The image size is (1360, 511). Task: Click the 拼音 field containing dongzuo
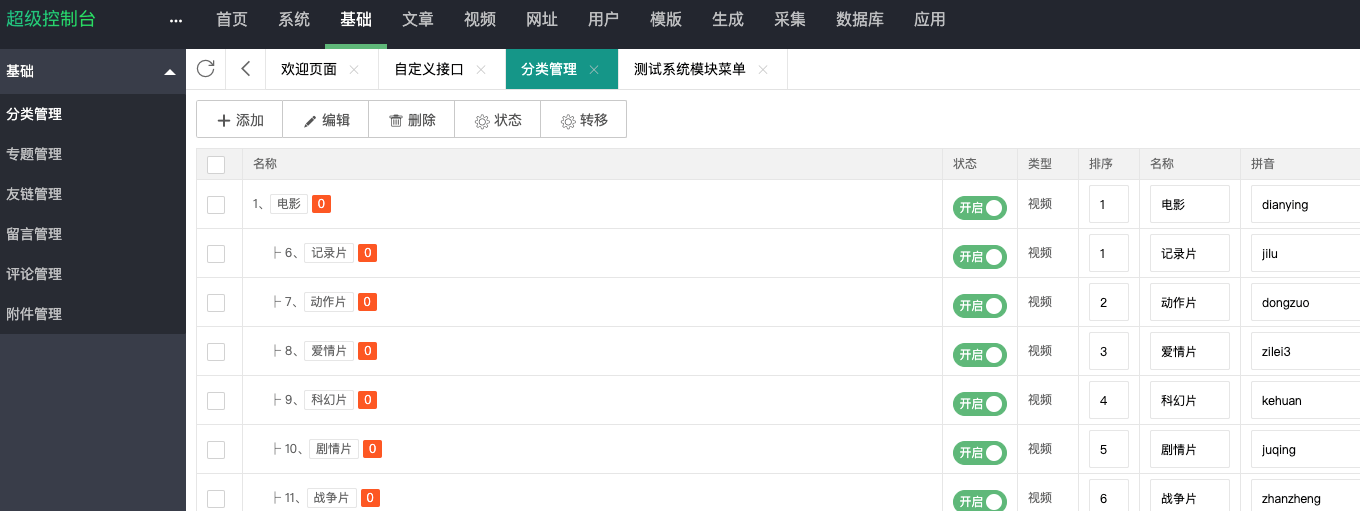click(x=1305, y=302)
